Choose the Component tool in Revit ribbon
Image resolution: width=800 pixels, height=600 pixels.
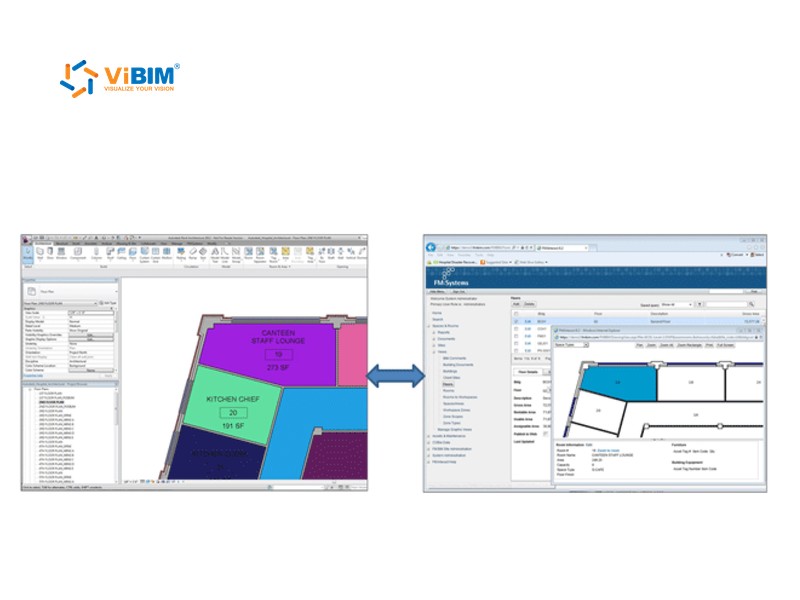pos(78,254)
